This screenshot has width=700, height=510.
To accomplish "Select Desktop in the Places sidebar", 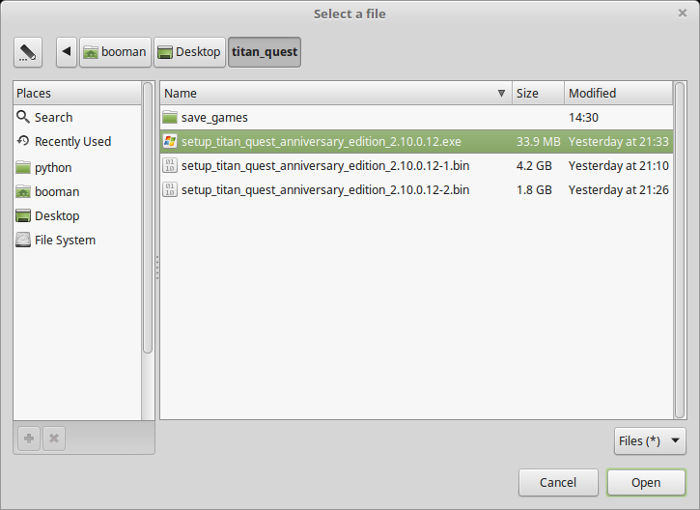I will (x=77, y=216).
